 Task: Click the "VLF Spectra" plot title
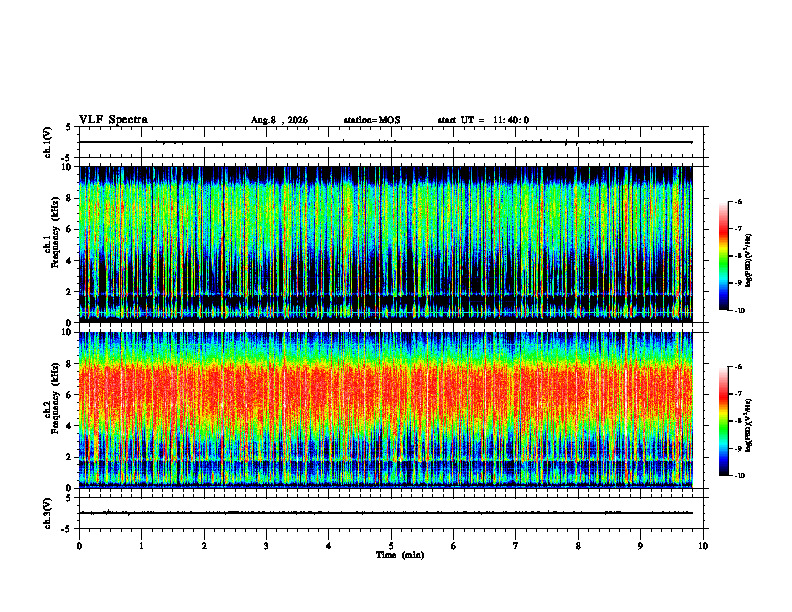pyautogui.click(x=113, y=120)
